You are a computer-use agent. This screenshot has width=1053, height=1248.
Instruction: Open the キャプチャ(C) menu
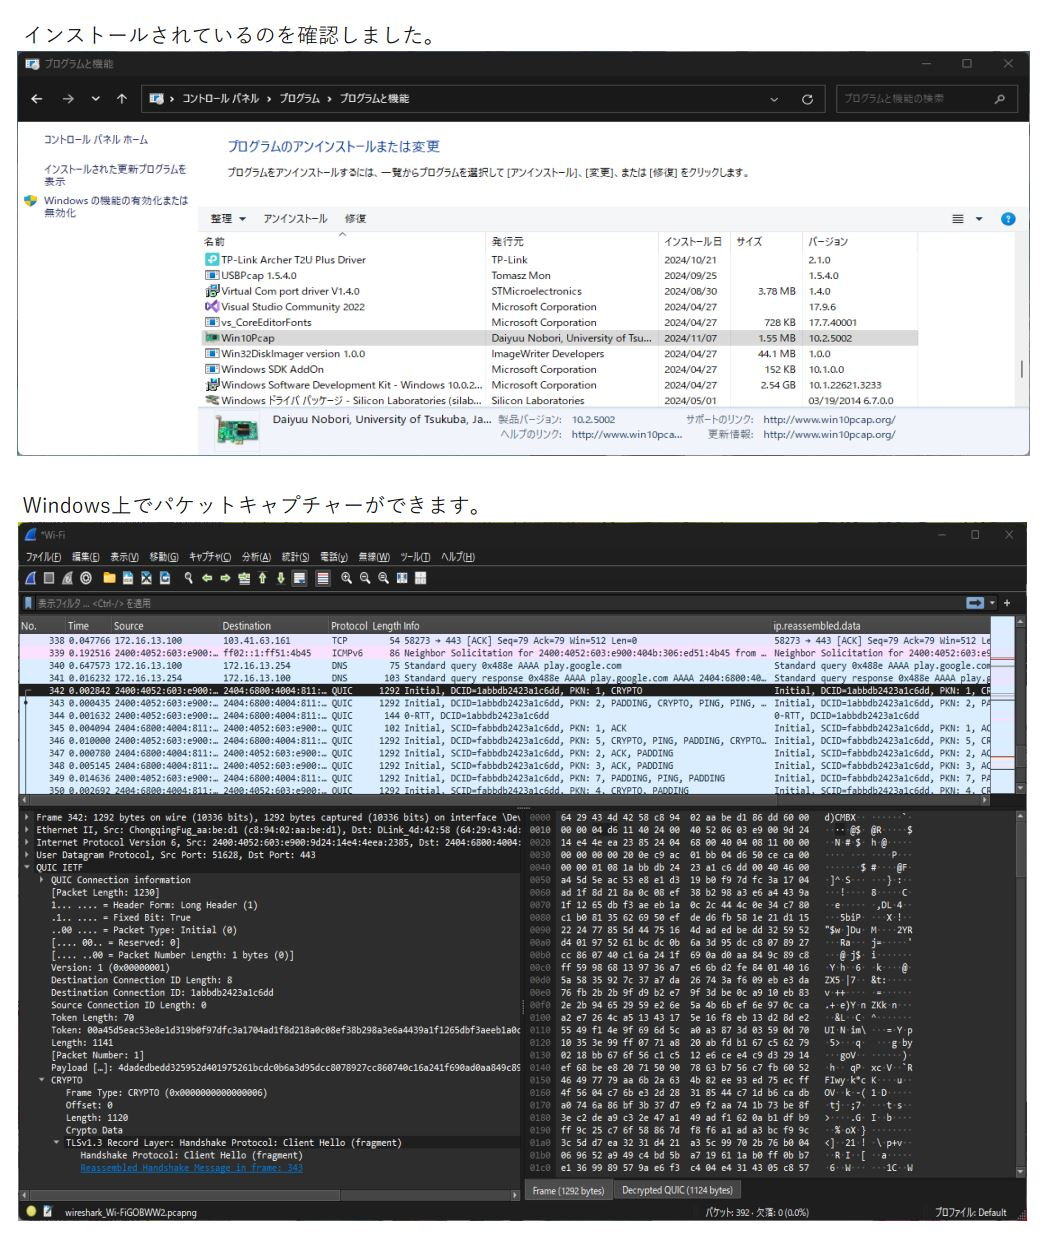[x=210, y=557]
